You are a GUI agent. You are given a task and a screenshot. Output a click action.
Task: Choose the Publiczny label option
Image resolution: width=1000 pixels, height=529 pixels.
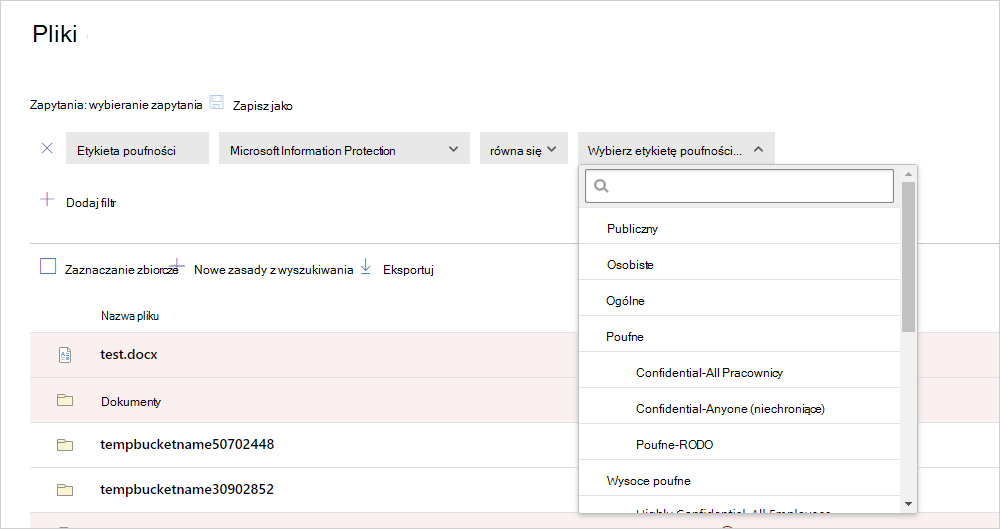(x=739, y=228)
